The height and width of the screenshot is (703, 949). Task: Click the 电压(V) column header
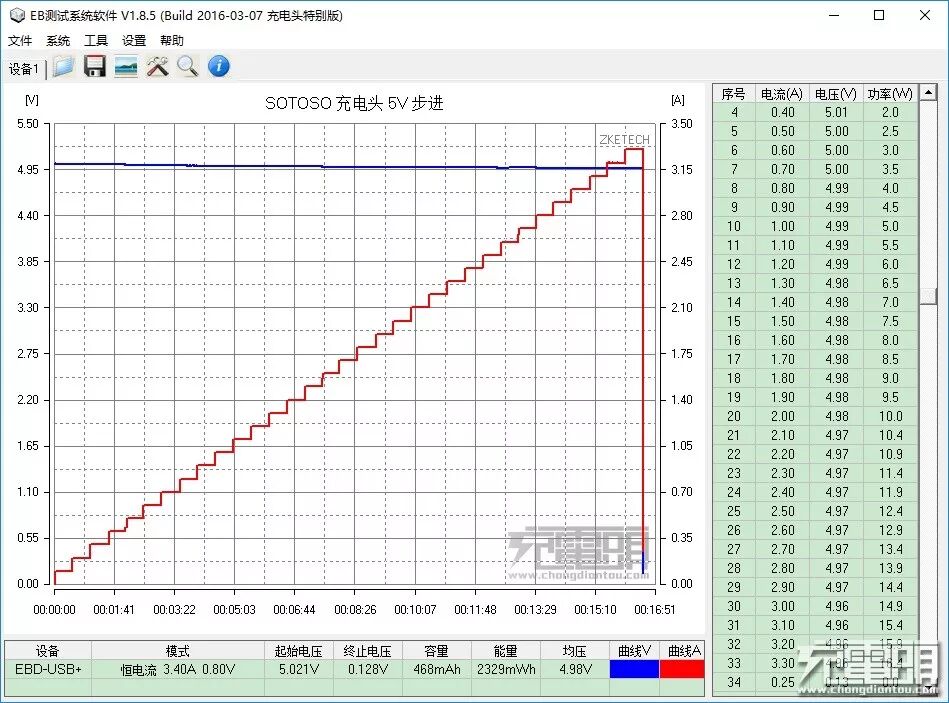click(836, 94)
